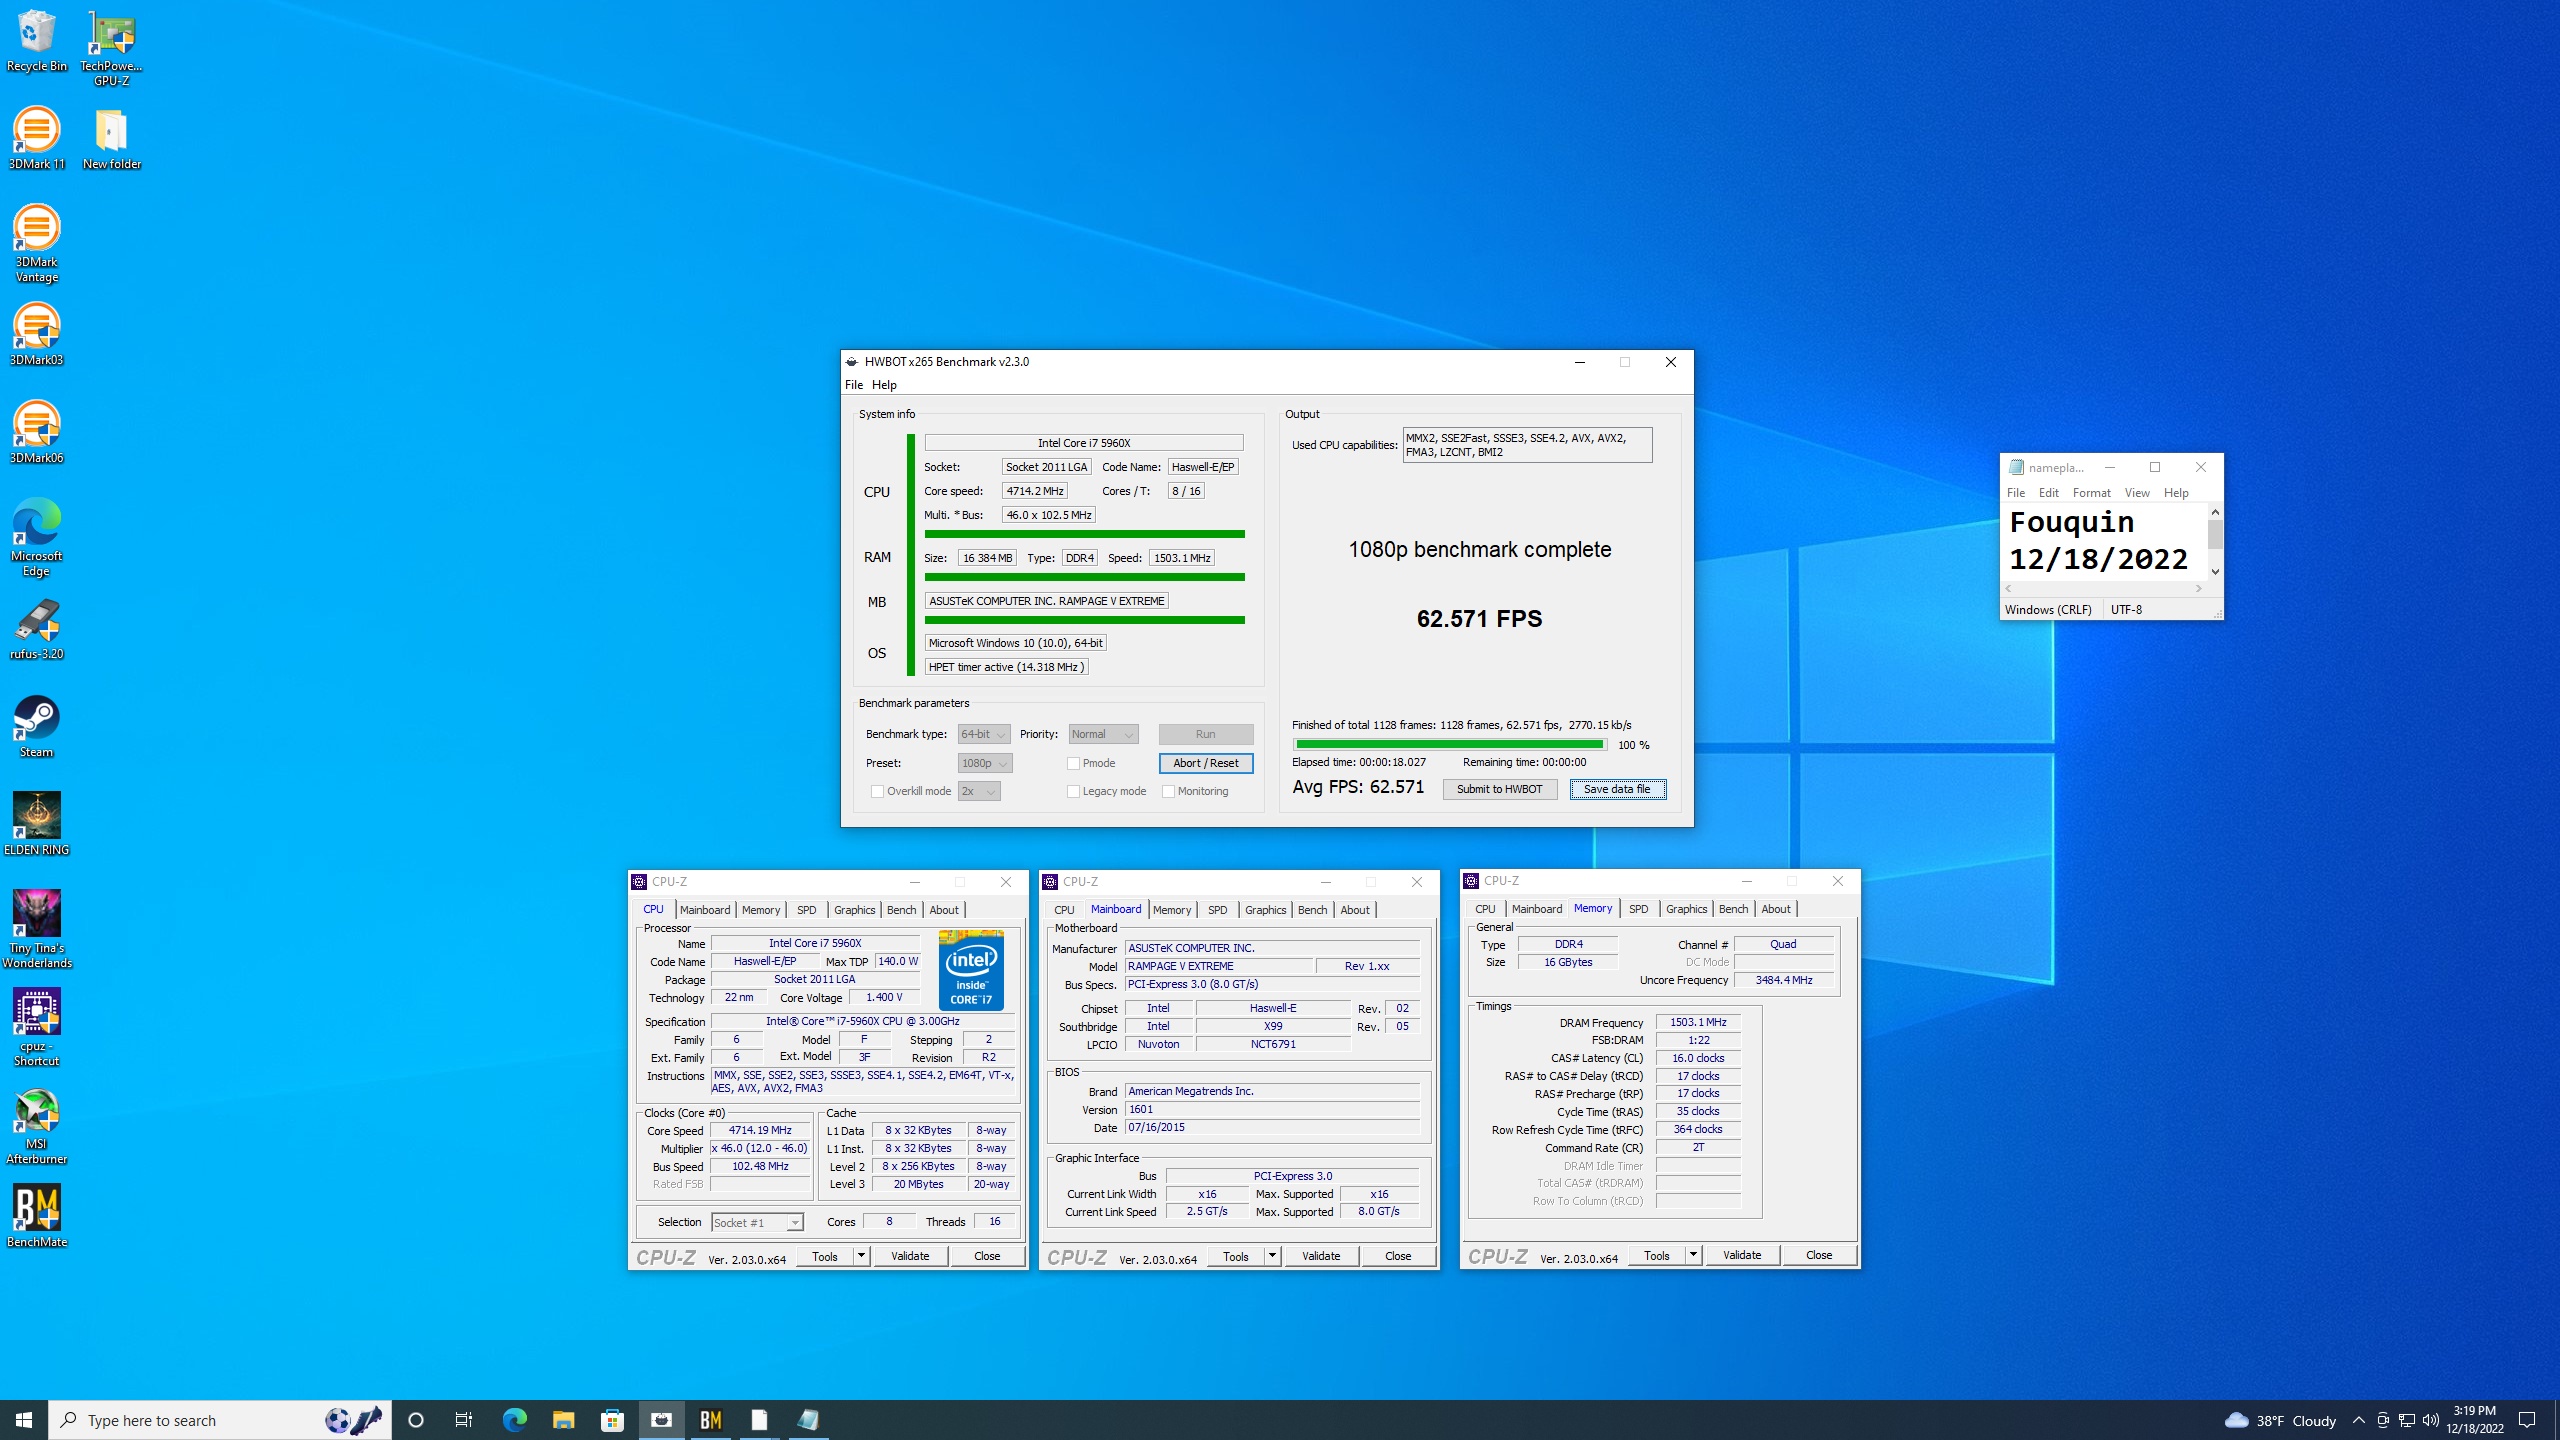Click the benchmark progress bar at 100%
The height and width of the screenshot is (1440, 2560).
(1450, 744)
